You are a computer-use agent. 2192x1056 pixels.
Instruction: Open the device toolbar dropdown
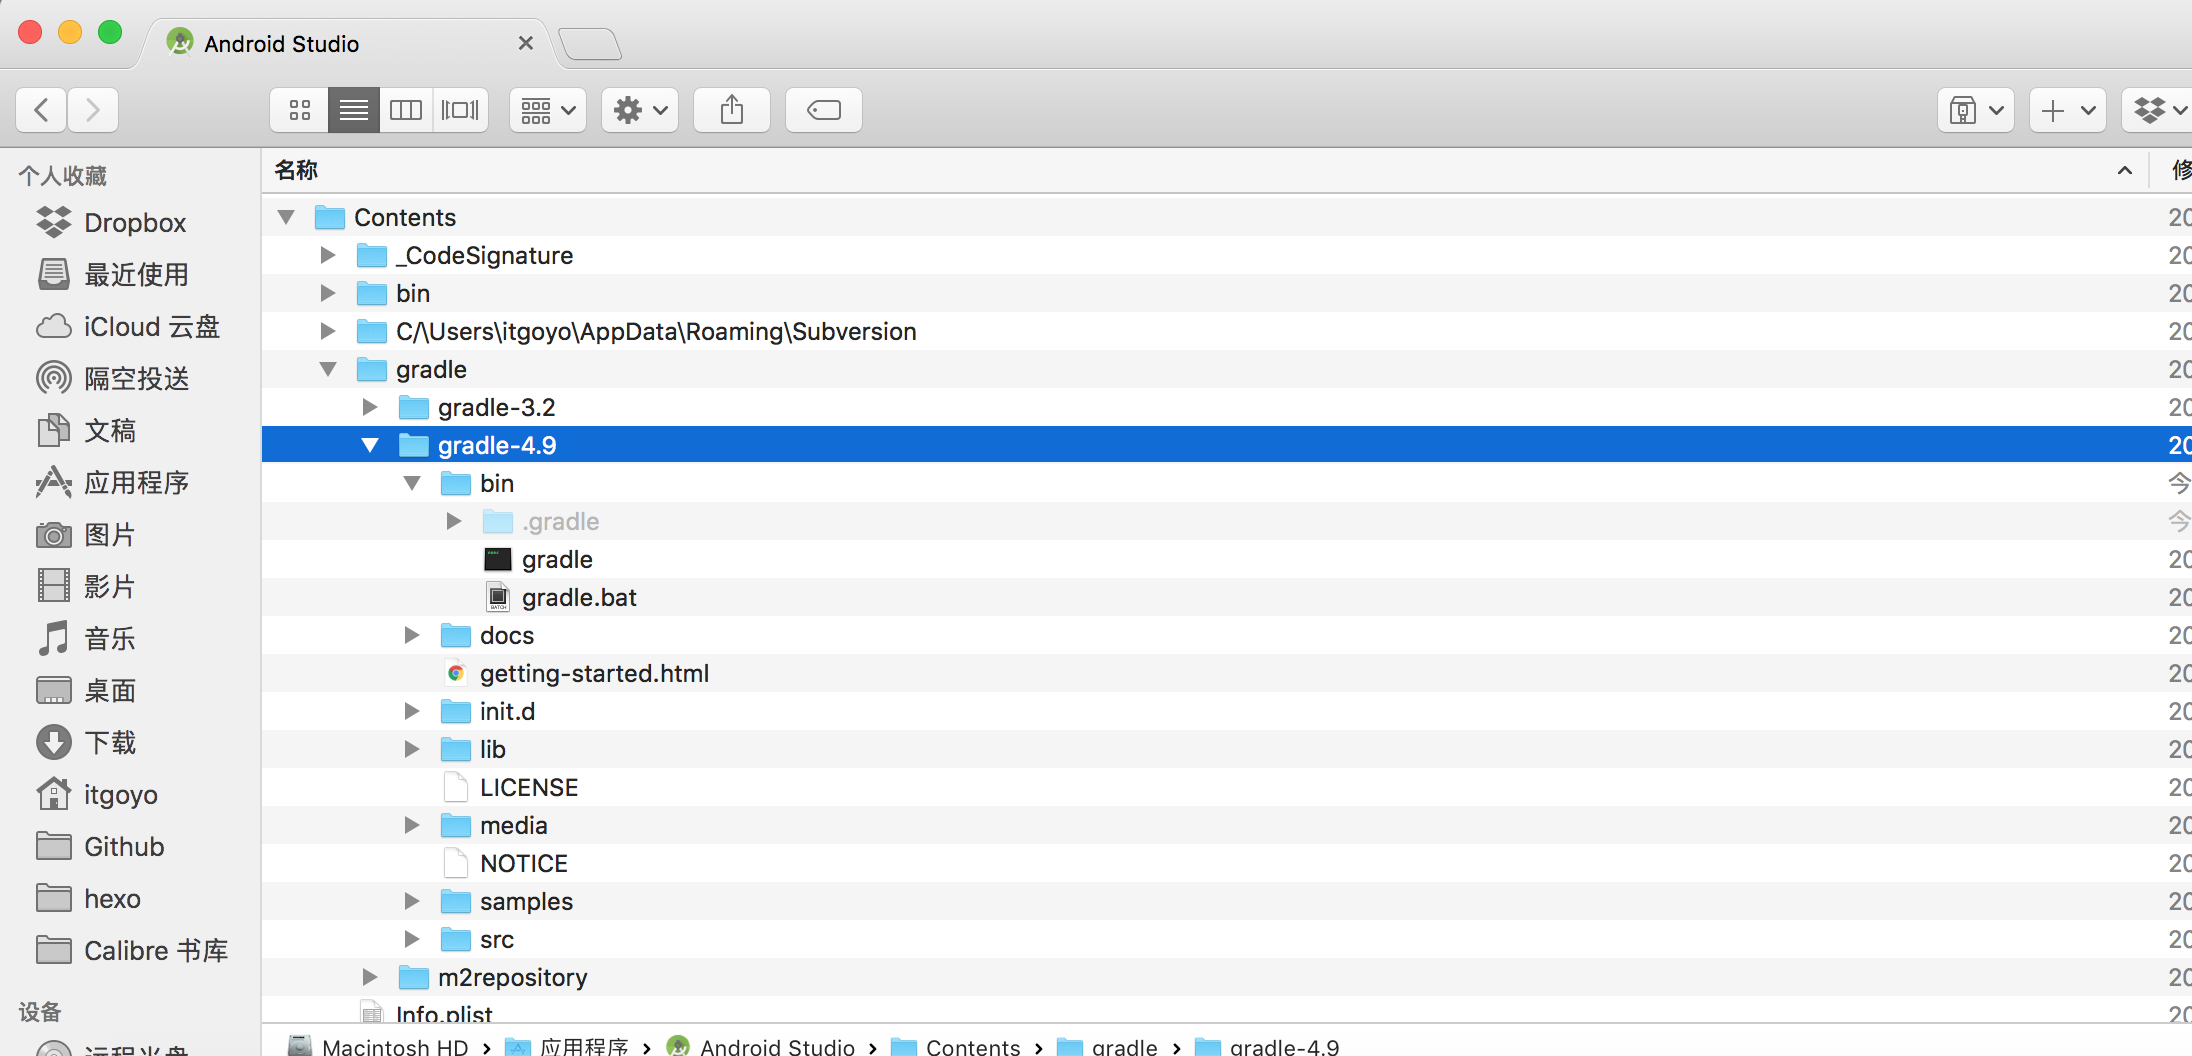coord(1976,110)
